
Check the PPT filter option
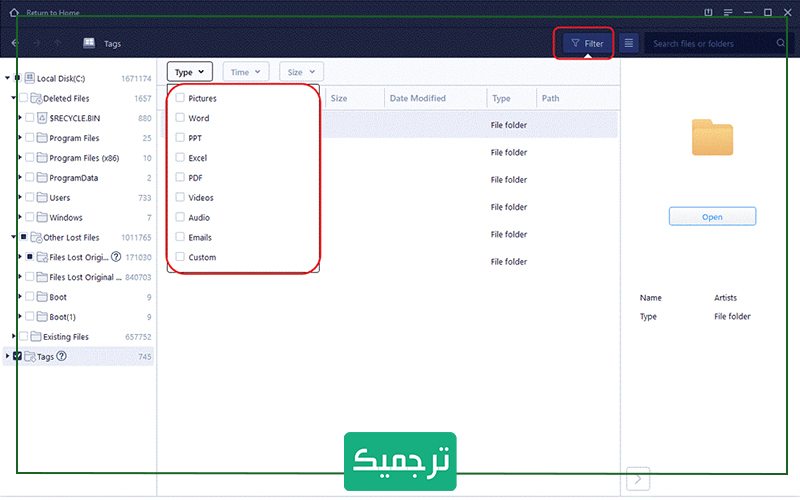click(x=180, y=137)
